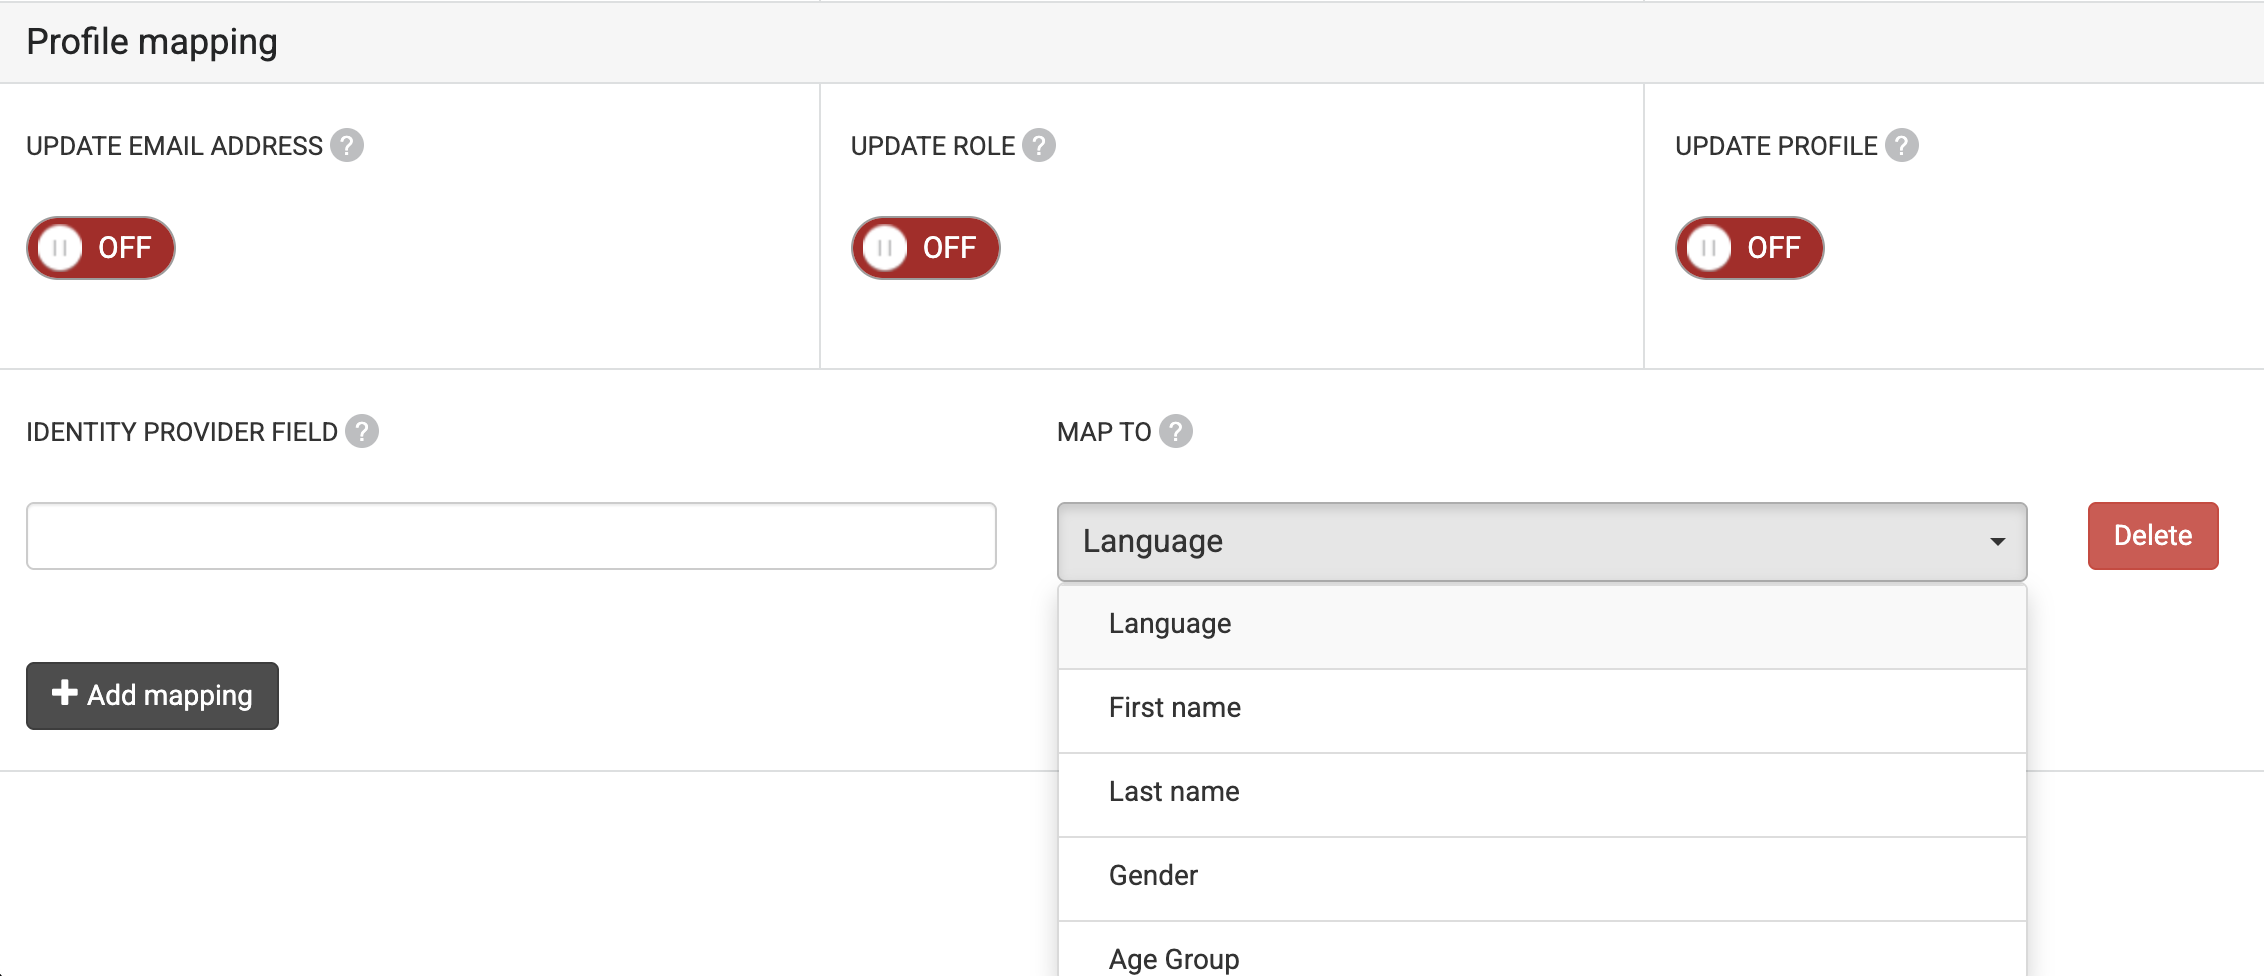Click the Identity Provider Field label text
Viewport: 2264px width, 976px height.
coord(182,432)
